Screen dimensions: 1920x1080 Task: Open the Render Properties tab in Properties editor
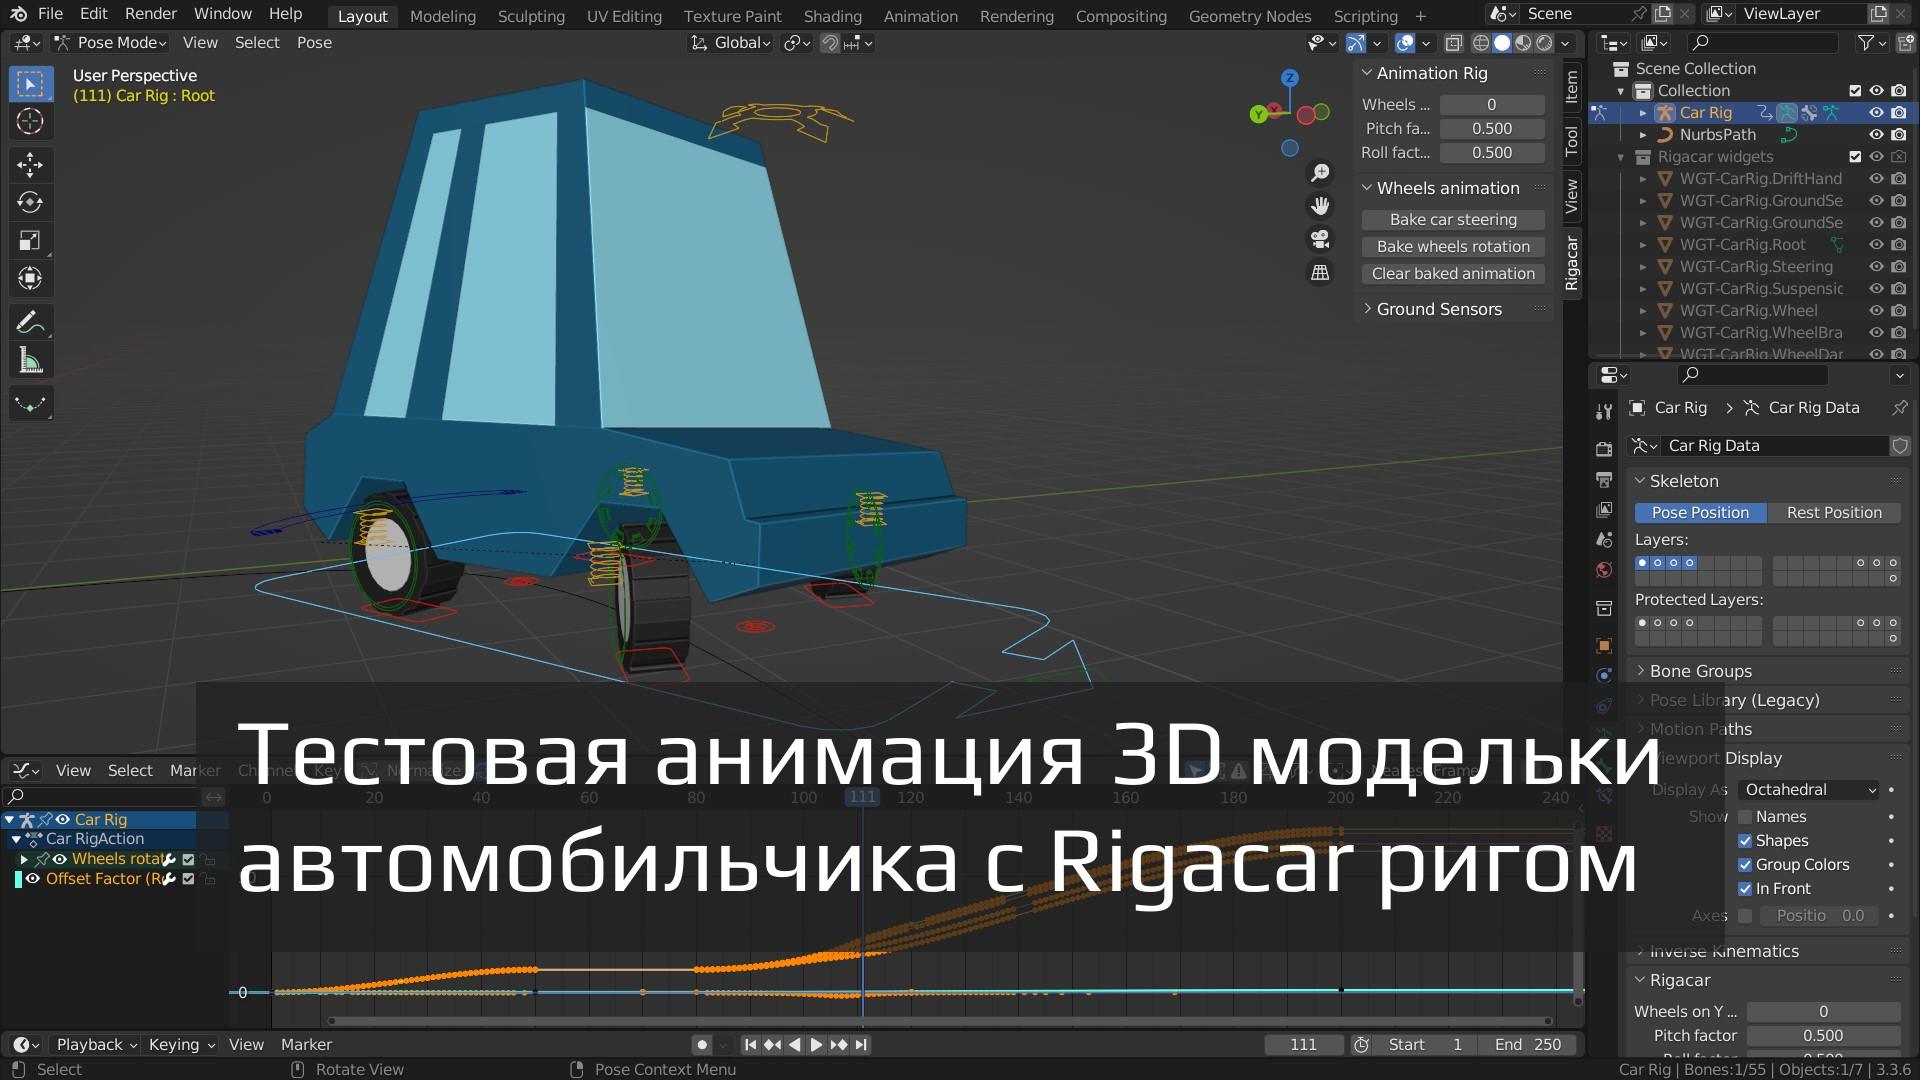point(1604,449)
